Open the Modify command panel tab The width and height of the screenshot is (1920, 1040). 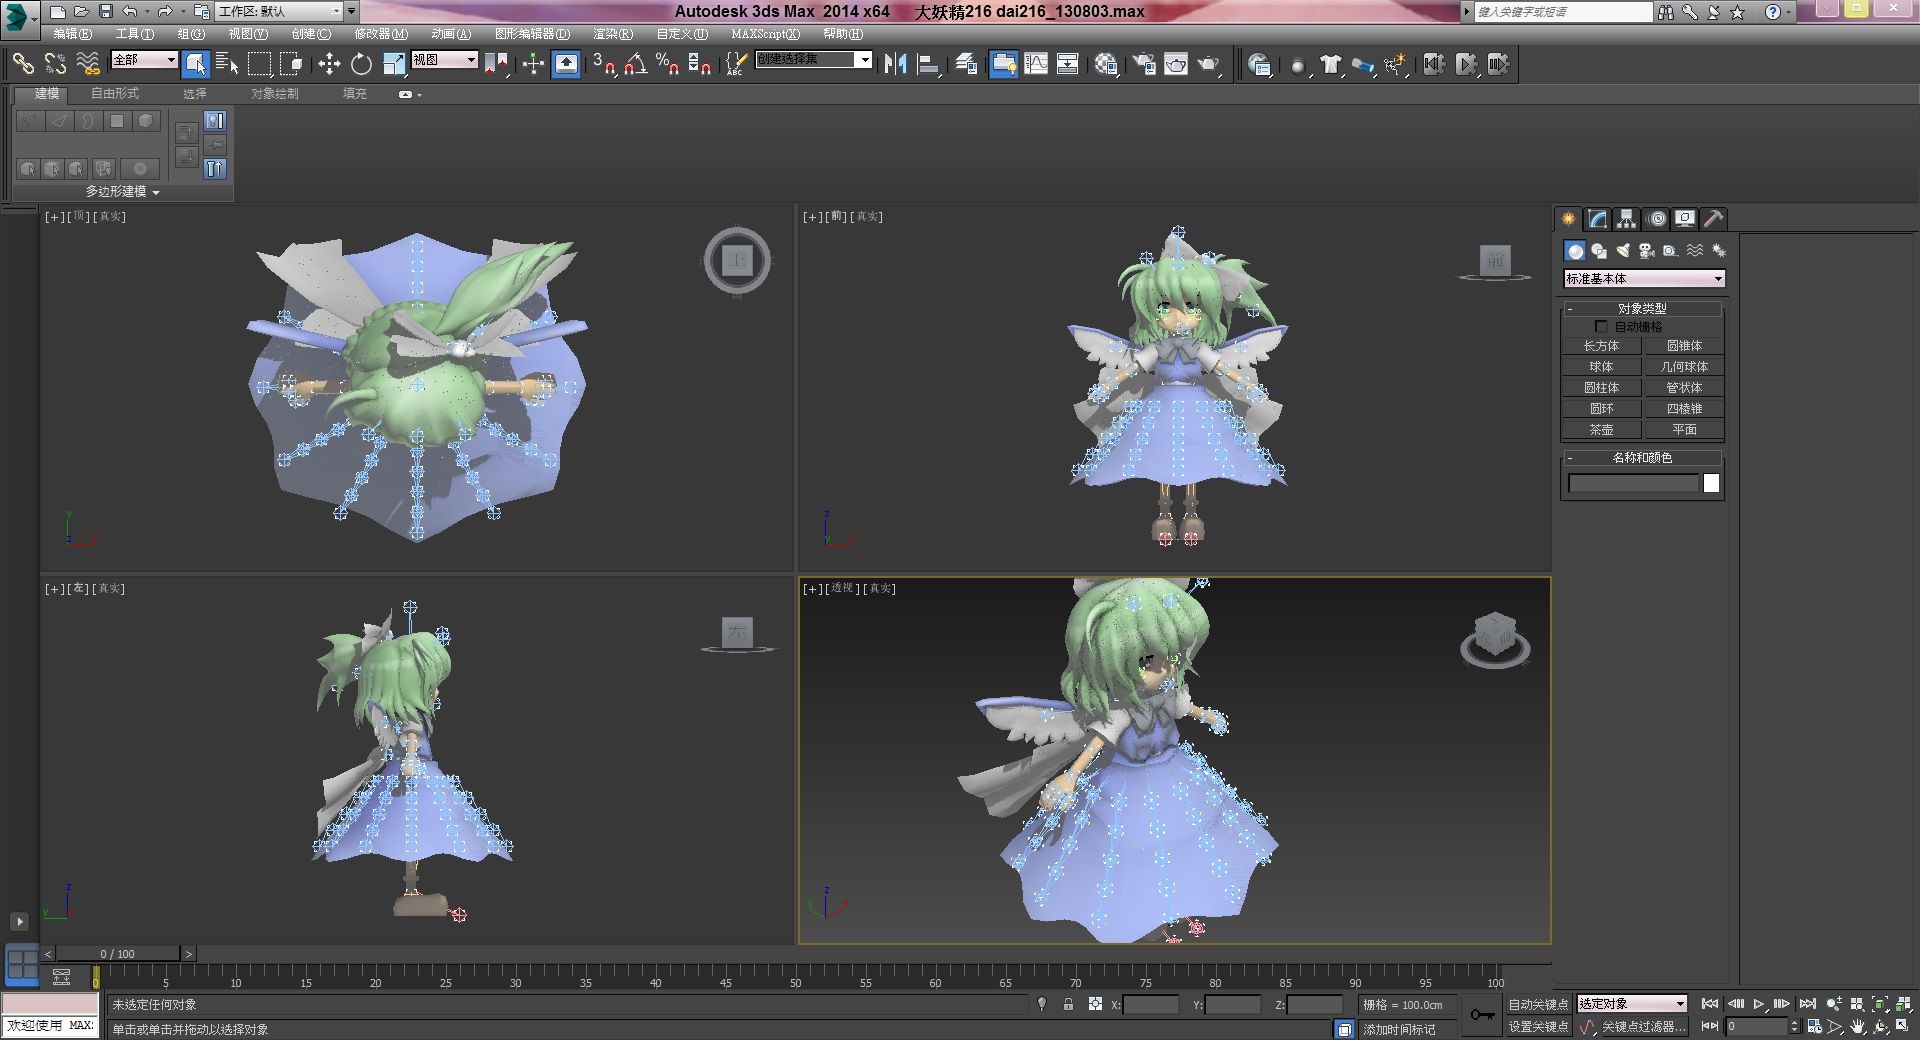click(x=1598, y=219)
